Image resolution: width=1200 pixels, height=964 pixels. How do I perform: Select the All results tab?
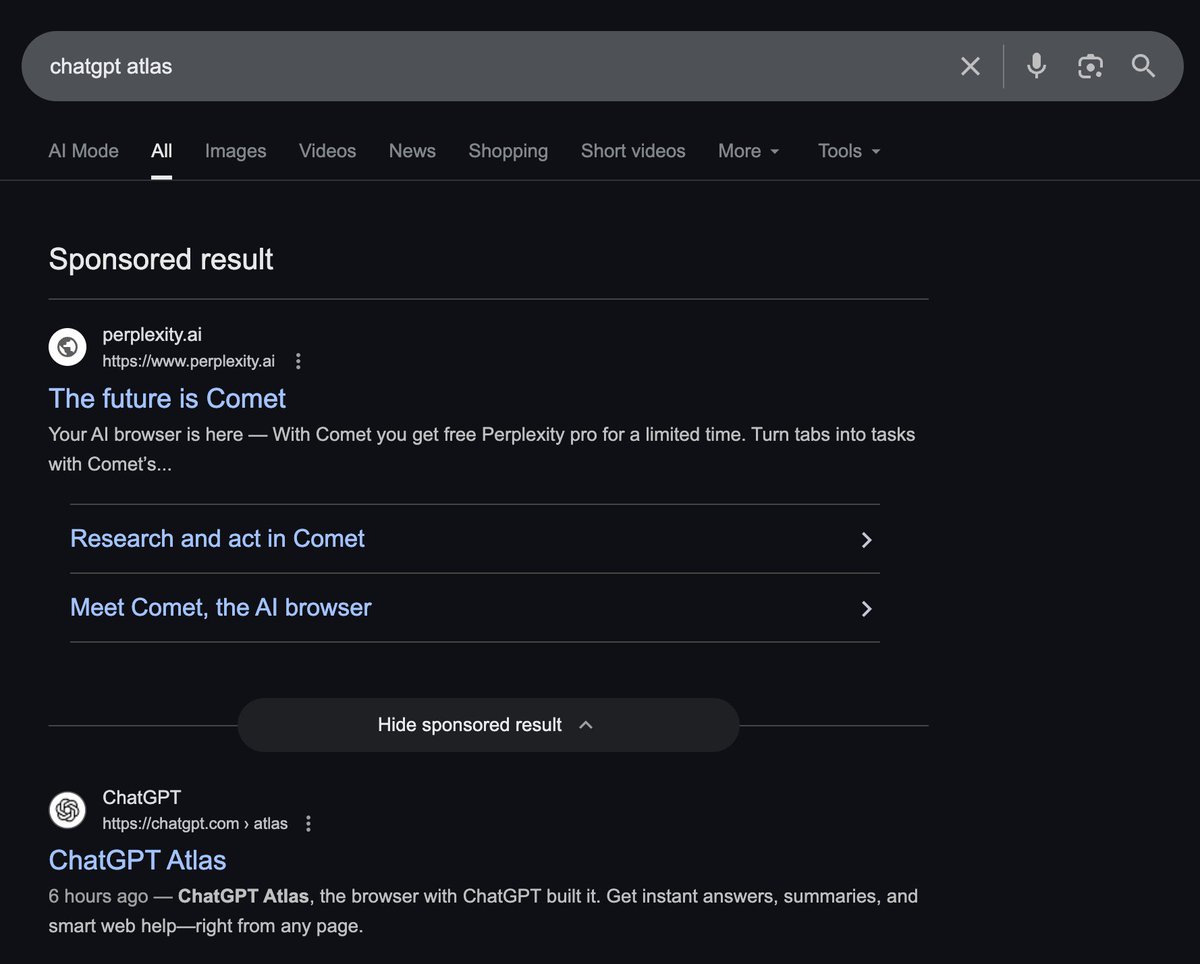point(162,151)
